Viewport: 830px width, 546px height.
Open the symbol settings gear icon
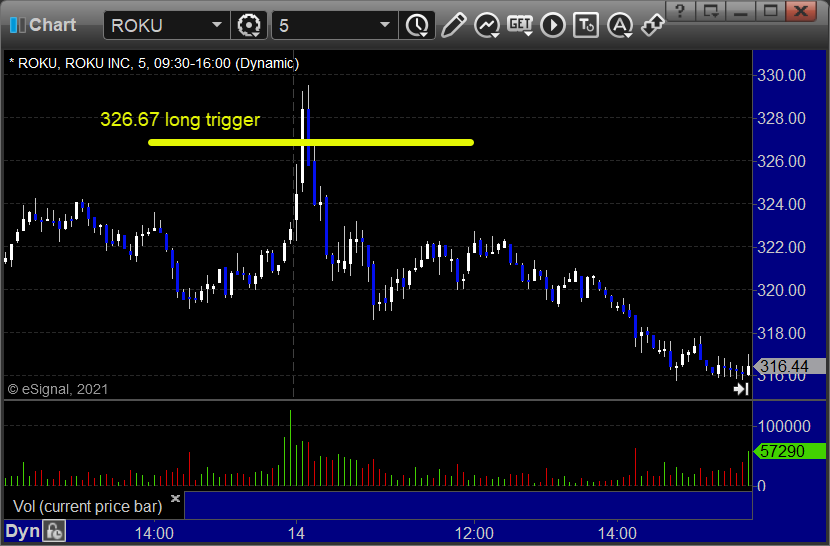[x=249, y=25]
